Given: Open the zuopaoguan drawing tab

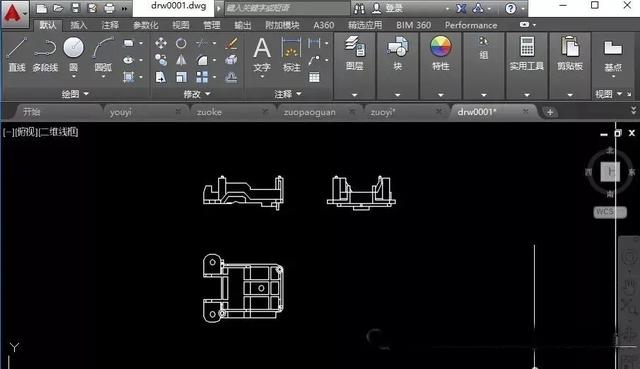Looking at the screenshot, I should (x=310, y=112).
